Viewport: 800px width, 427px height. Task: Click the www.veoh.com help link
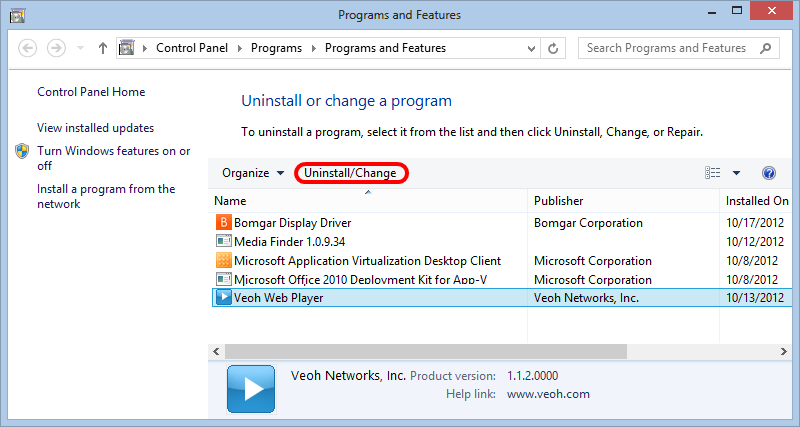(548, 394)
